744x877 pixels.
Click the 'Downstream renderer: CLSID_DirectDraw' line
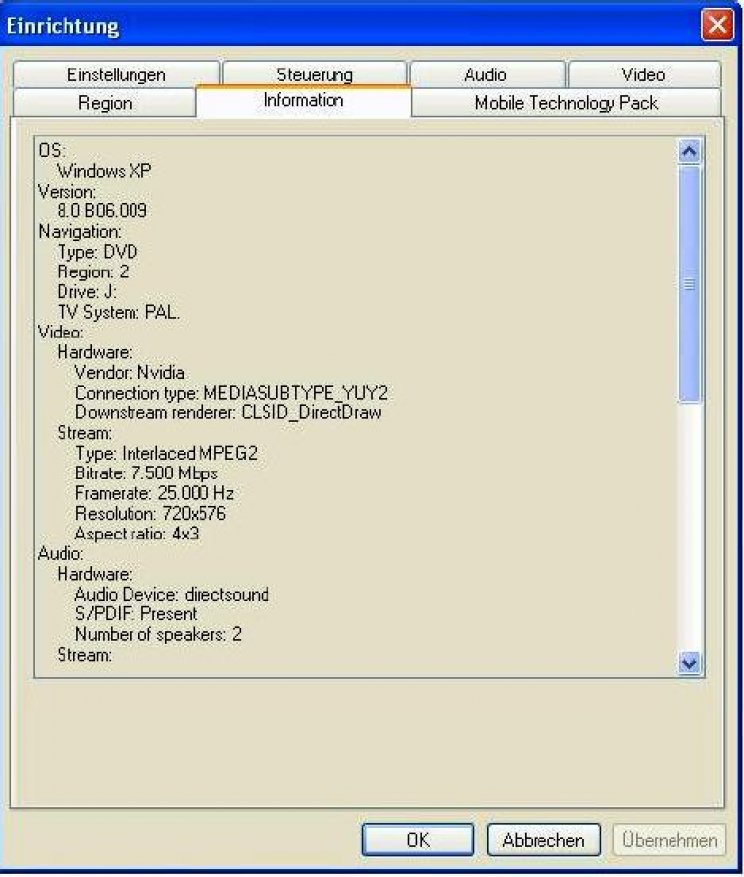228,413
